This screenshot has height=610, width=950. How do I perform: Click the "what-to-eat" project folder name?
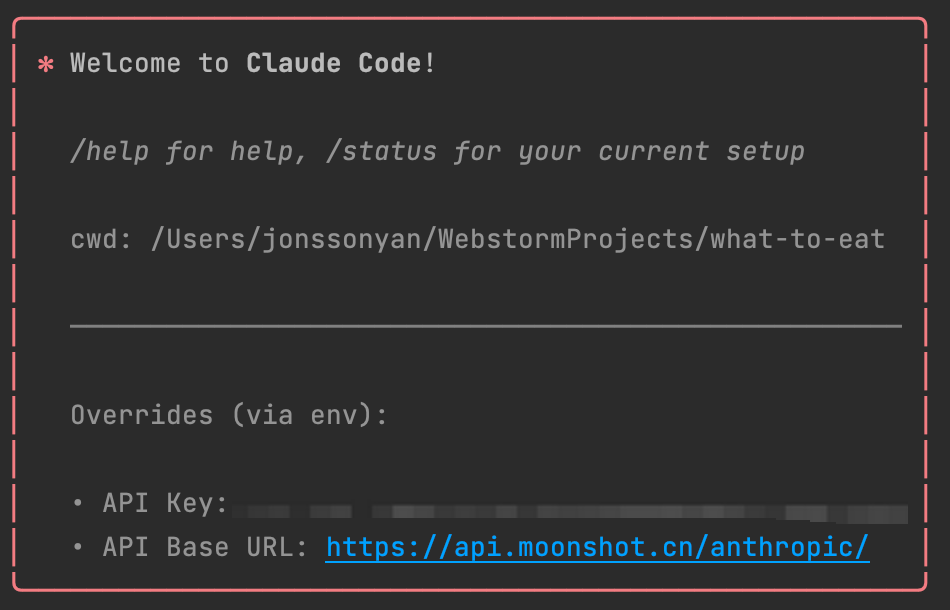point(797,240)
